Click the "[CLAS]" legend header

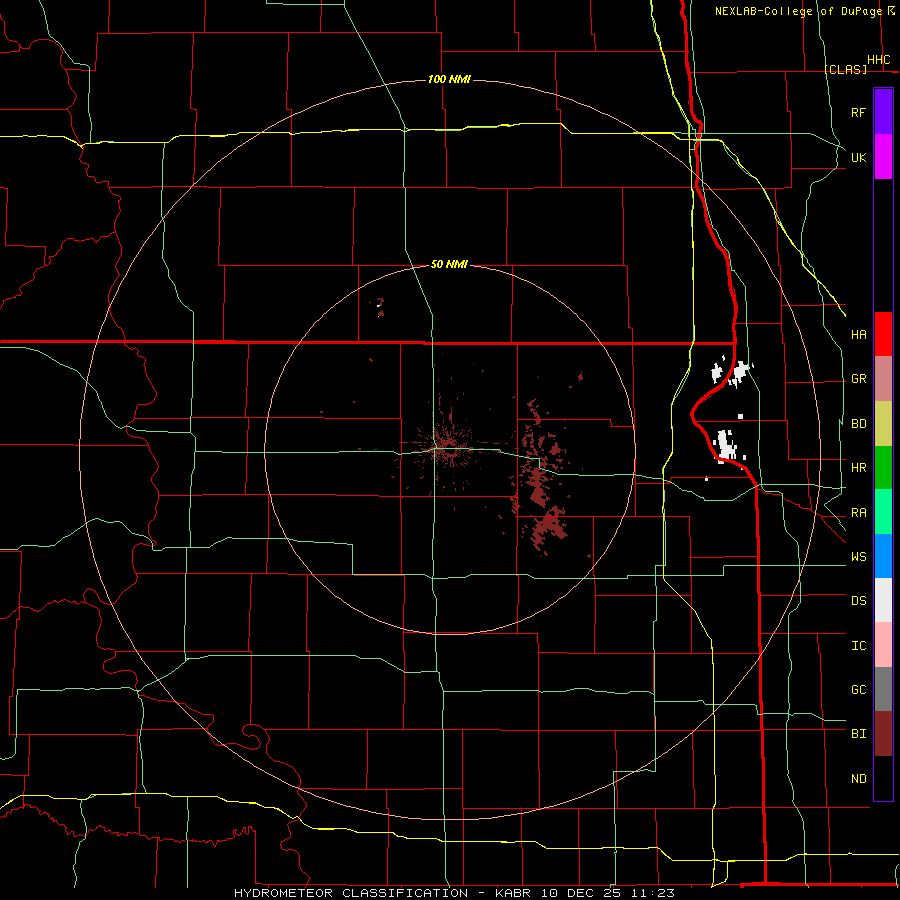[x=845, y=69]
